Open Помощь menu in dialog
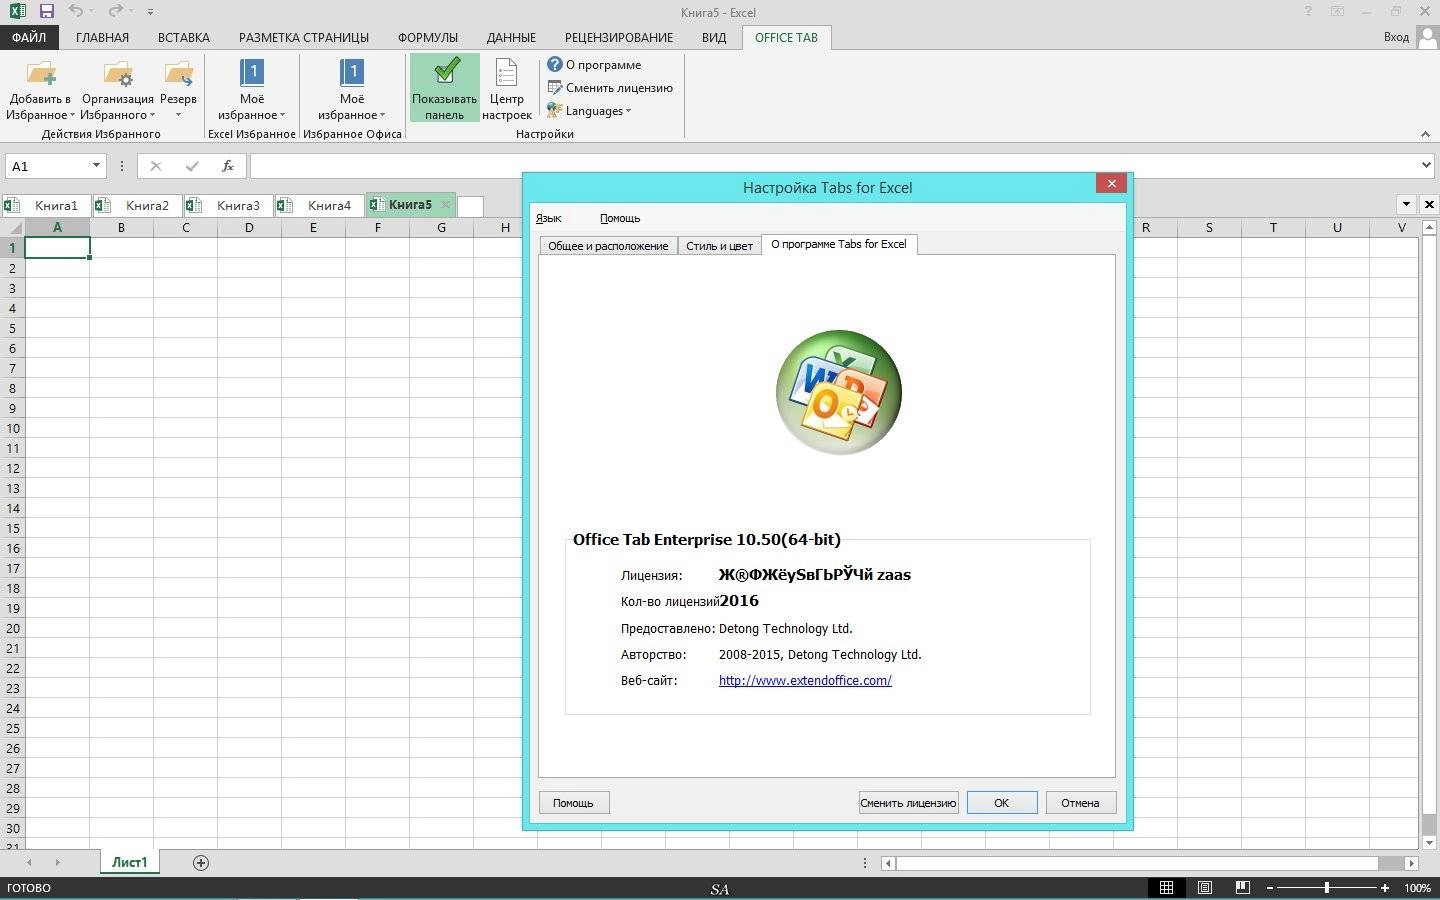The width and height of the screenshot is (1440, 900). pyautogui.click(x=620, y=218)
